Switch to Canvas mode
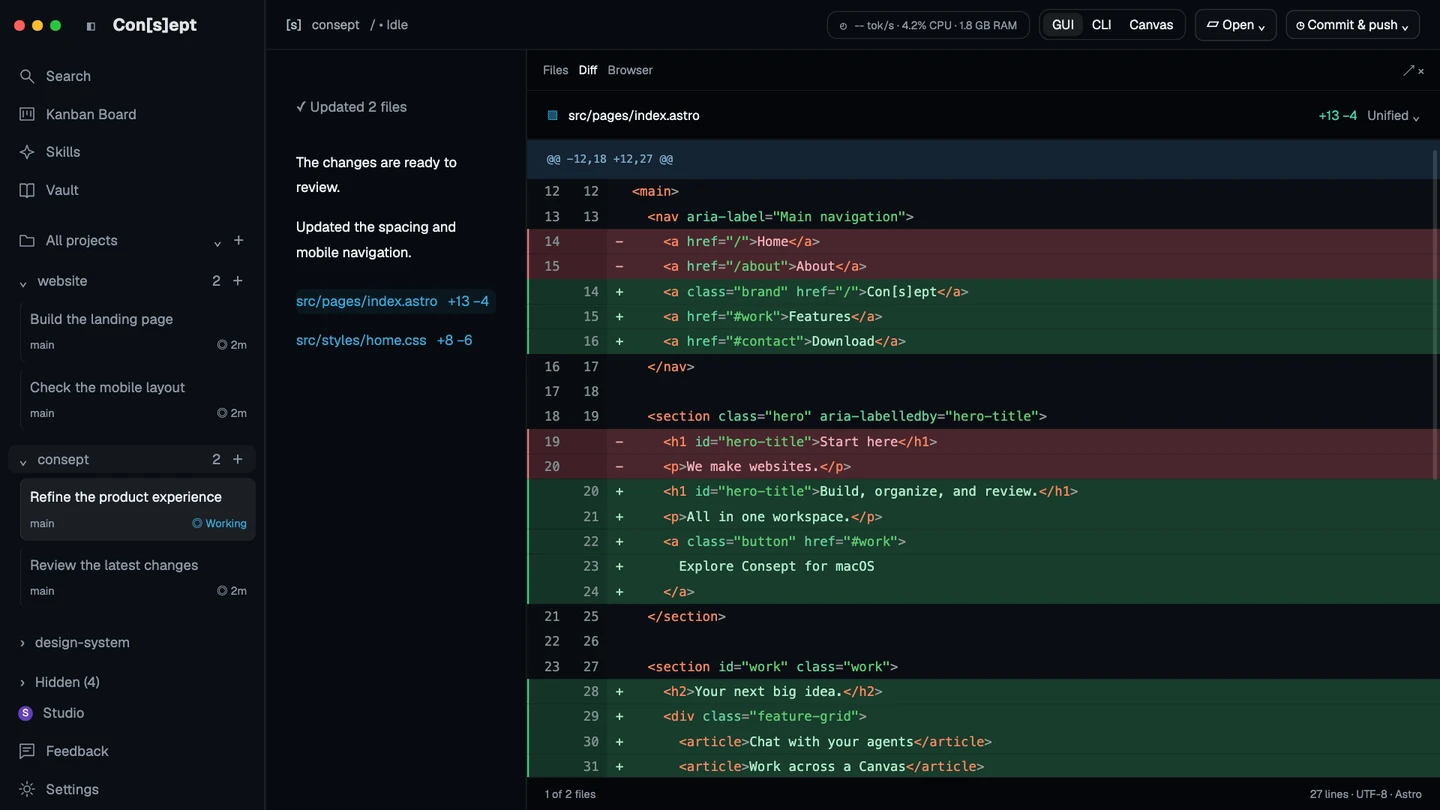This screenshot has width=1440, height=810. [x=1151, y=25]
